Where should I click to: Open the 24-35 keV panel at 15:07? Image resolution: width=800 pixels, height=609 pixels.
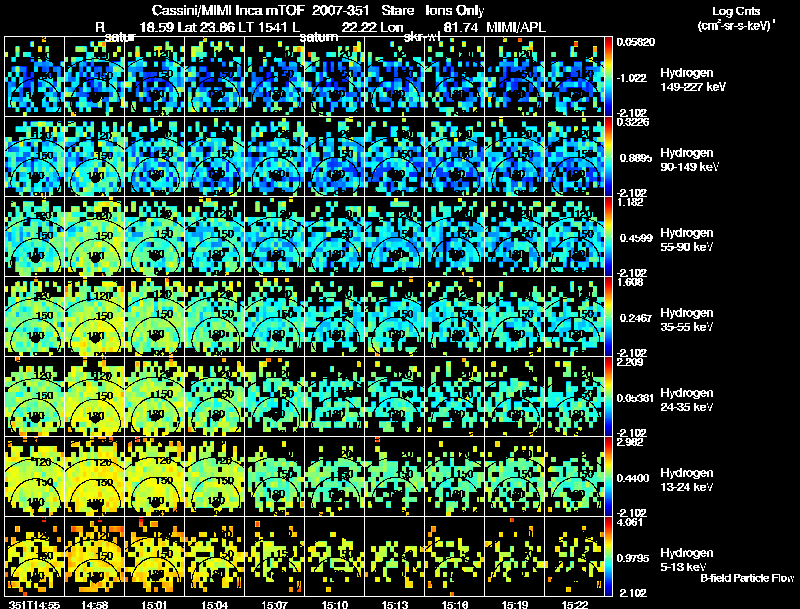coord(274,397)
